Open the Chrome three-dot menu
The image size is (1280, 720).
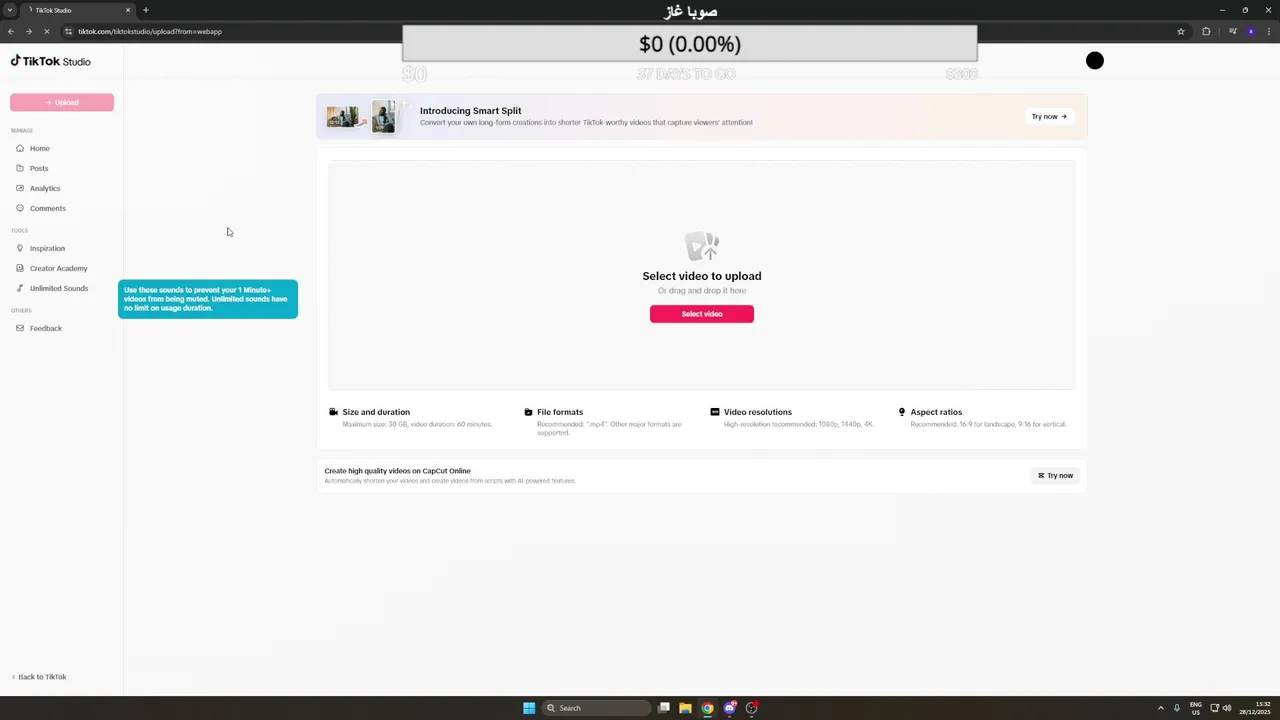(1268, 31)
